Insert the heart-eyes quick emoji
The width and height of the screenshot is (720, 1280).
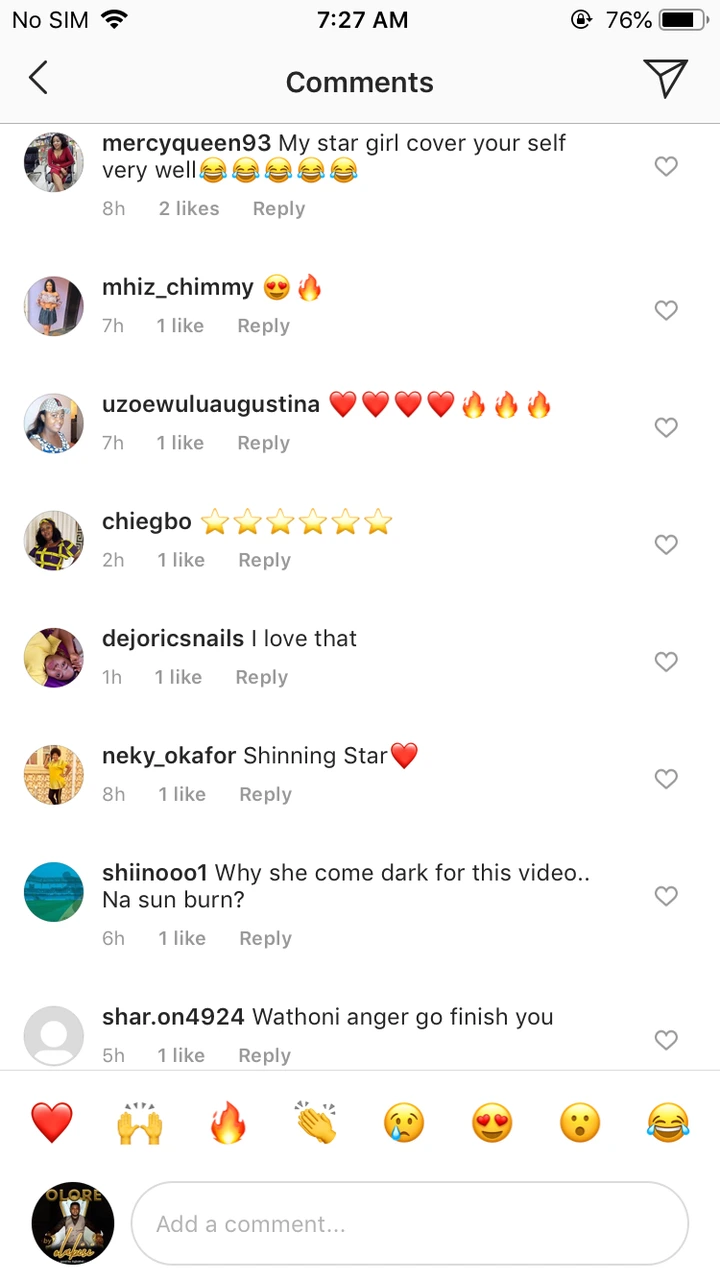tap(492, 1122)
